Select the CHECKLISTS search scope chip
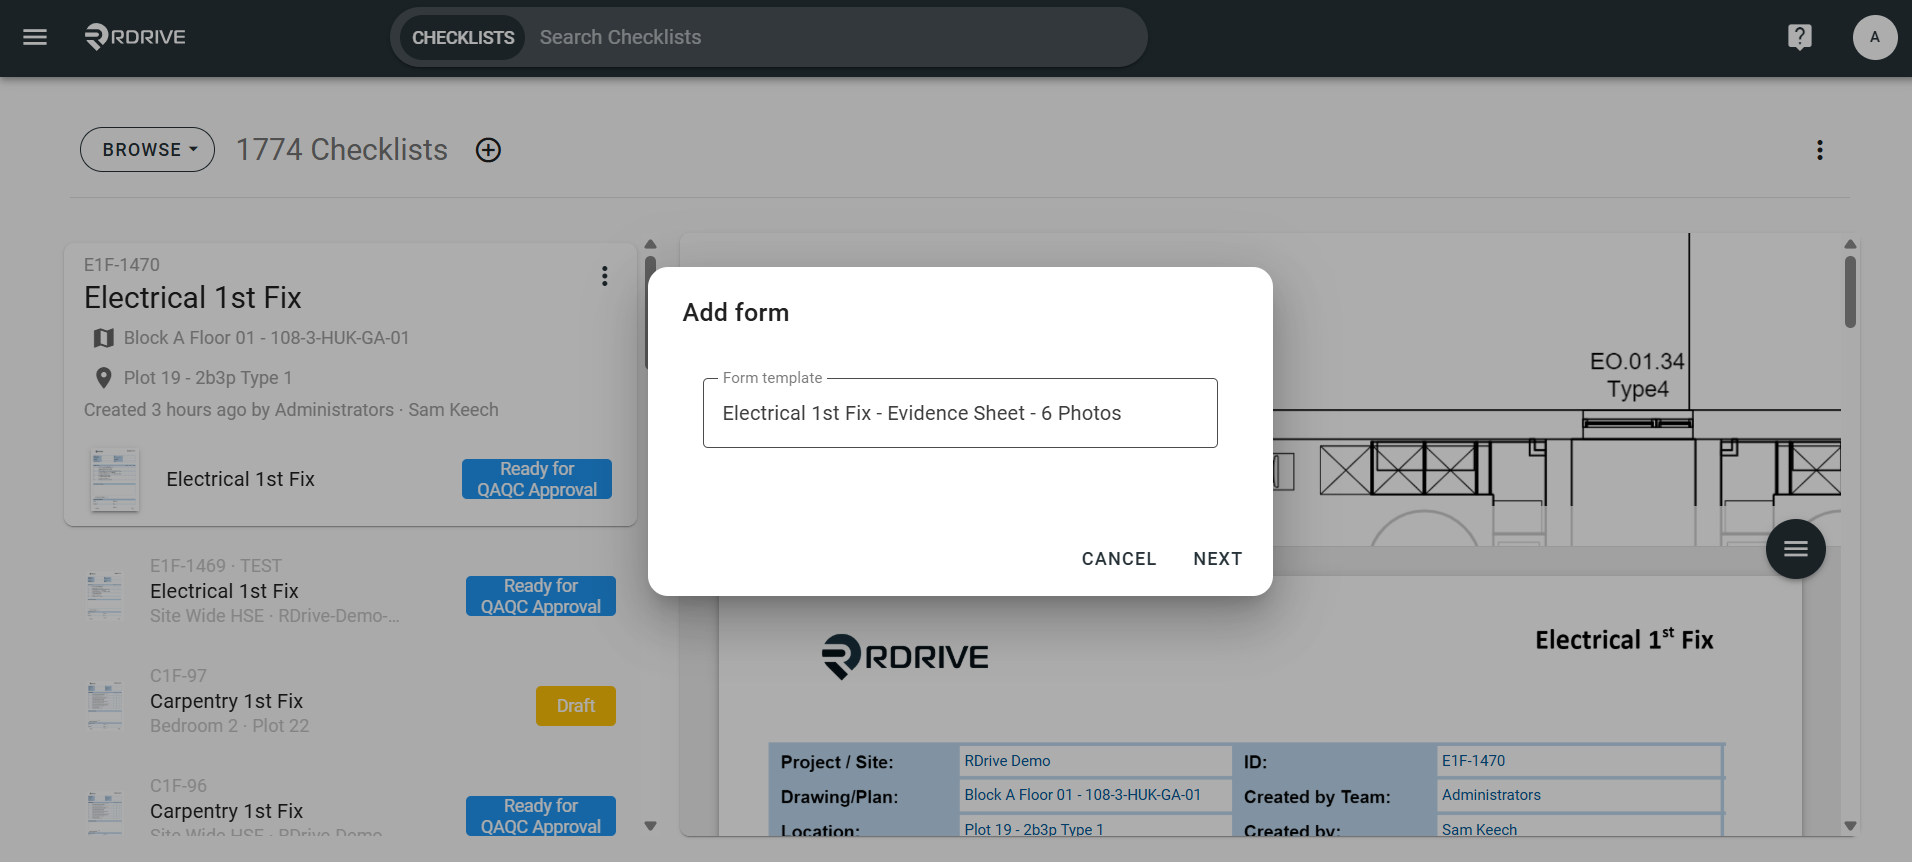This screenshot has width=1912, height=862. [463, 37]
